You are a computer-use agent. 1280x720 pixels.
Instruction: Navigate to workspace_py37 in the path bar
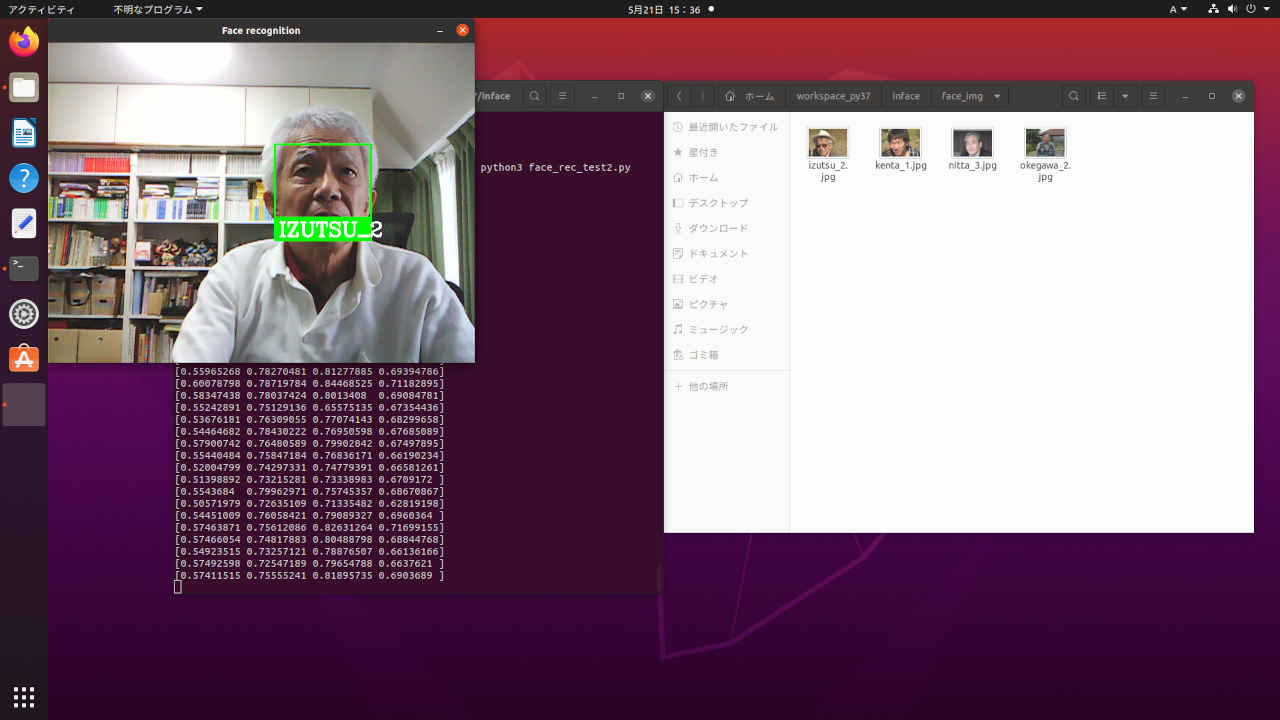click(x=833, y=96)
